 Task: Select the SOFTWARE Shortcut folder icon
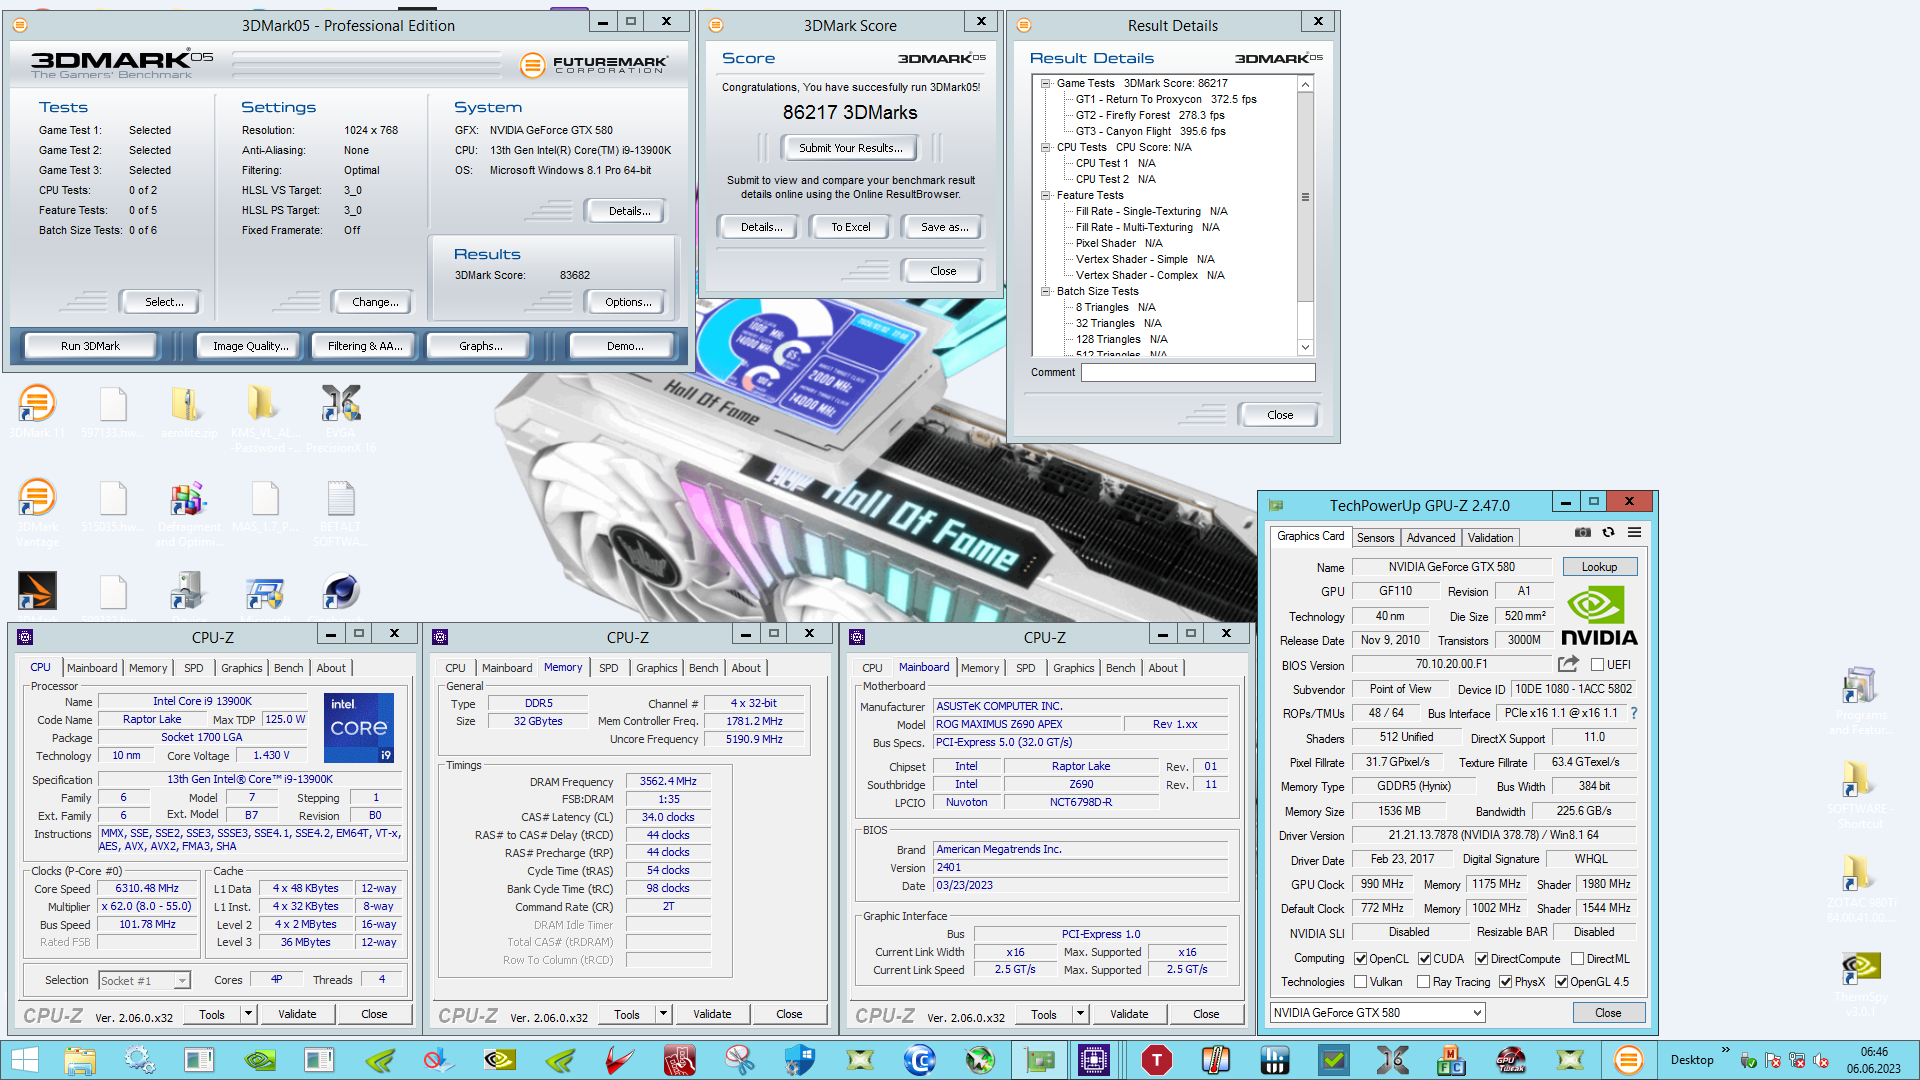[1859, 794]
